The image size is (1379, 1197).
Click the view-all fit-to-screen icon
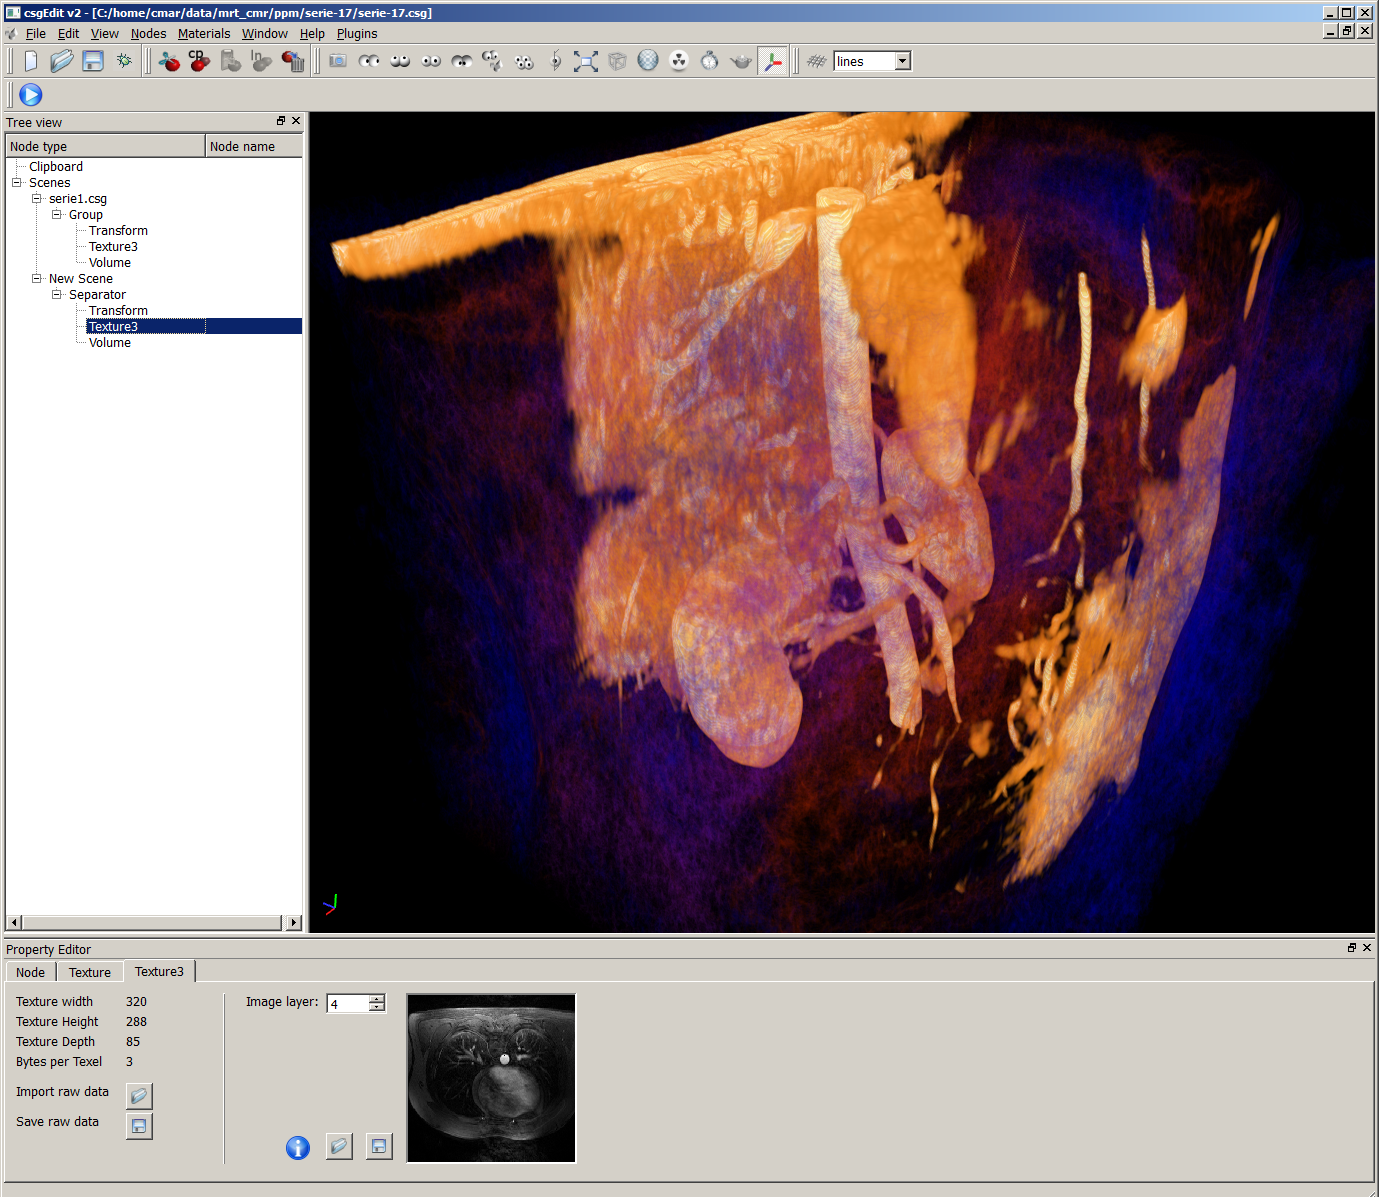coord(586,61)
